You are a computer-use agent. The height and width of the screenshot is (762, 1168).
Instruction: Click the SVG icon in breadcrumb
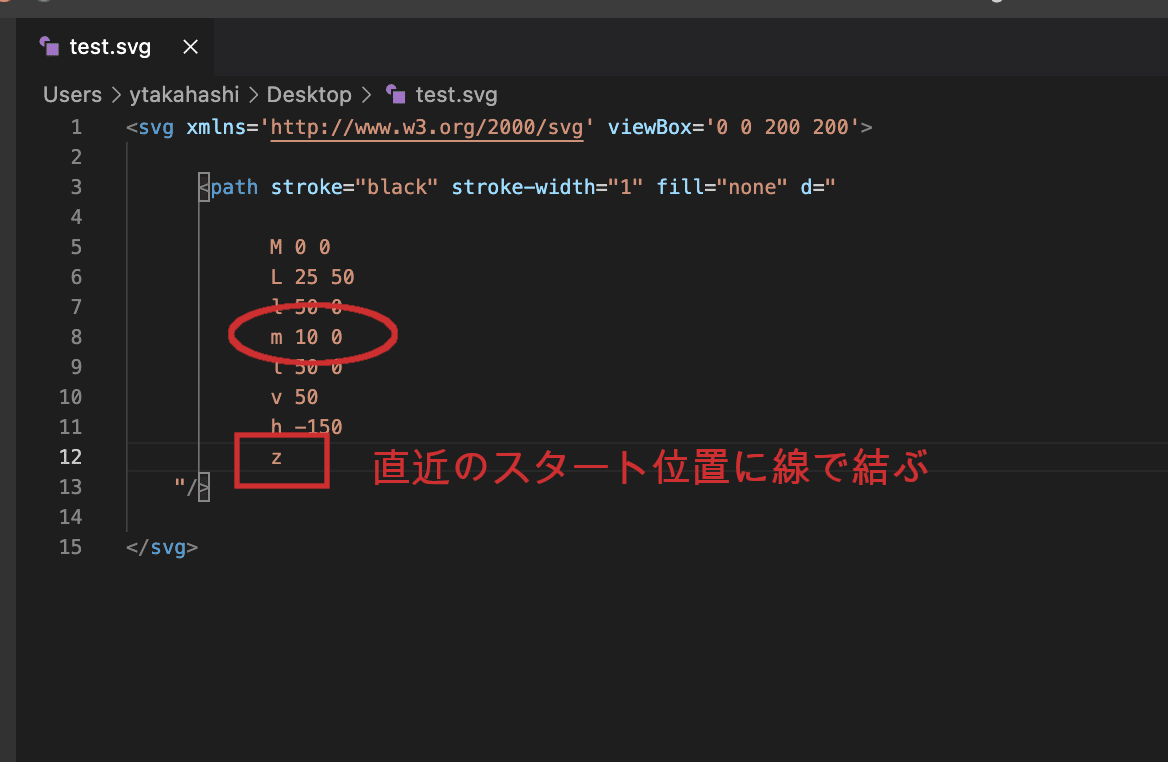(396, 95)
